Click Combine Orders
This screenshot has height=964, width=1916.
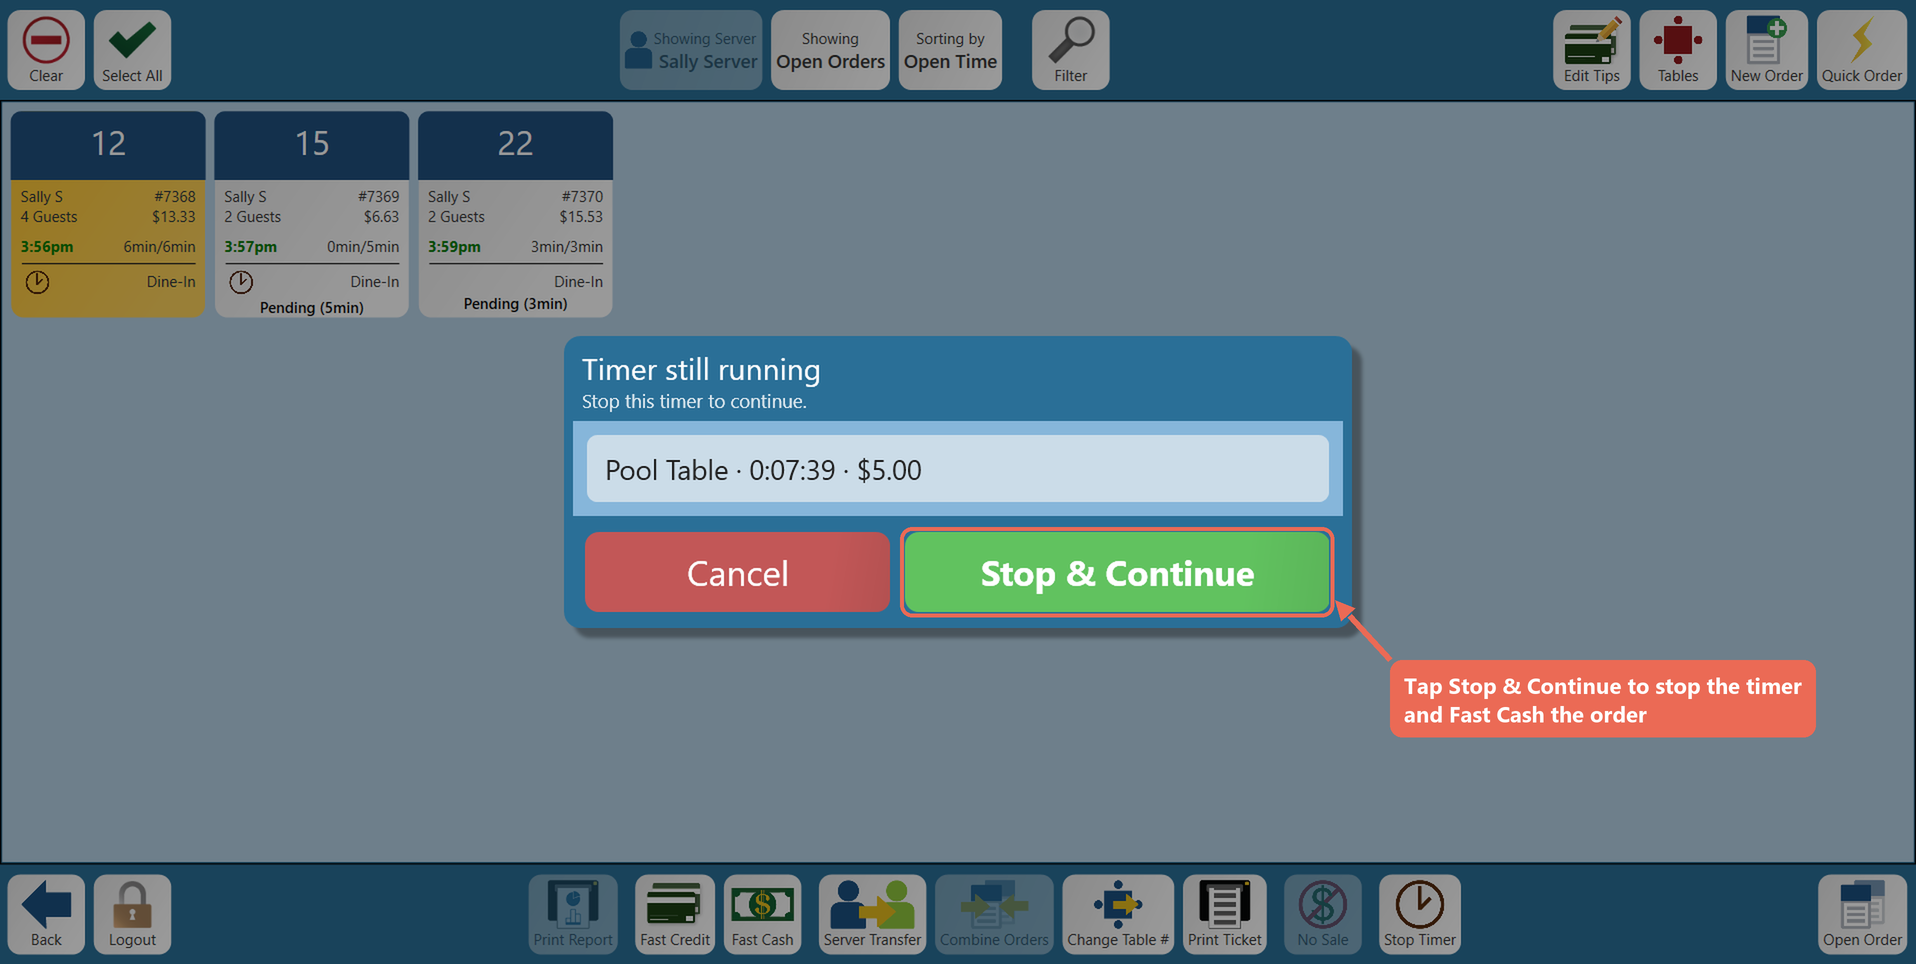(x=994, y=914)
